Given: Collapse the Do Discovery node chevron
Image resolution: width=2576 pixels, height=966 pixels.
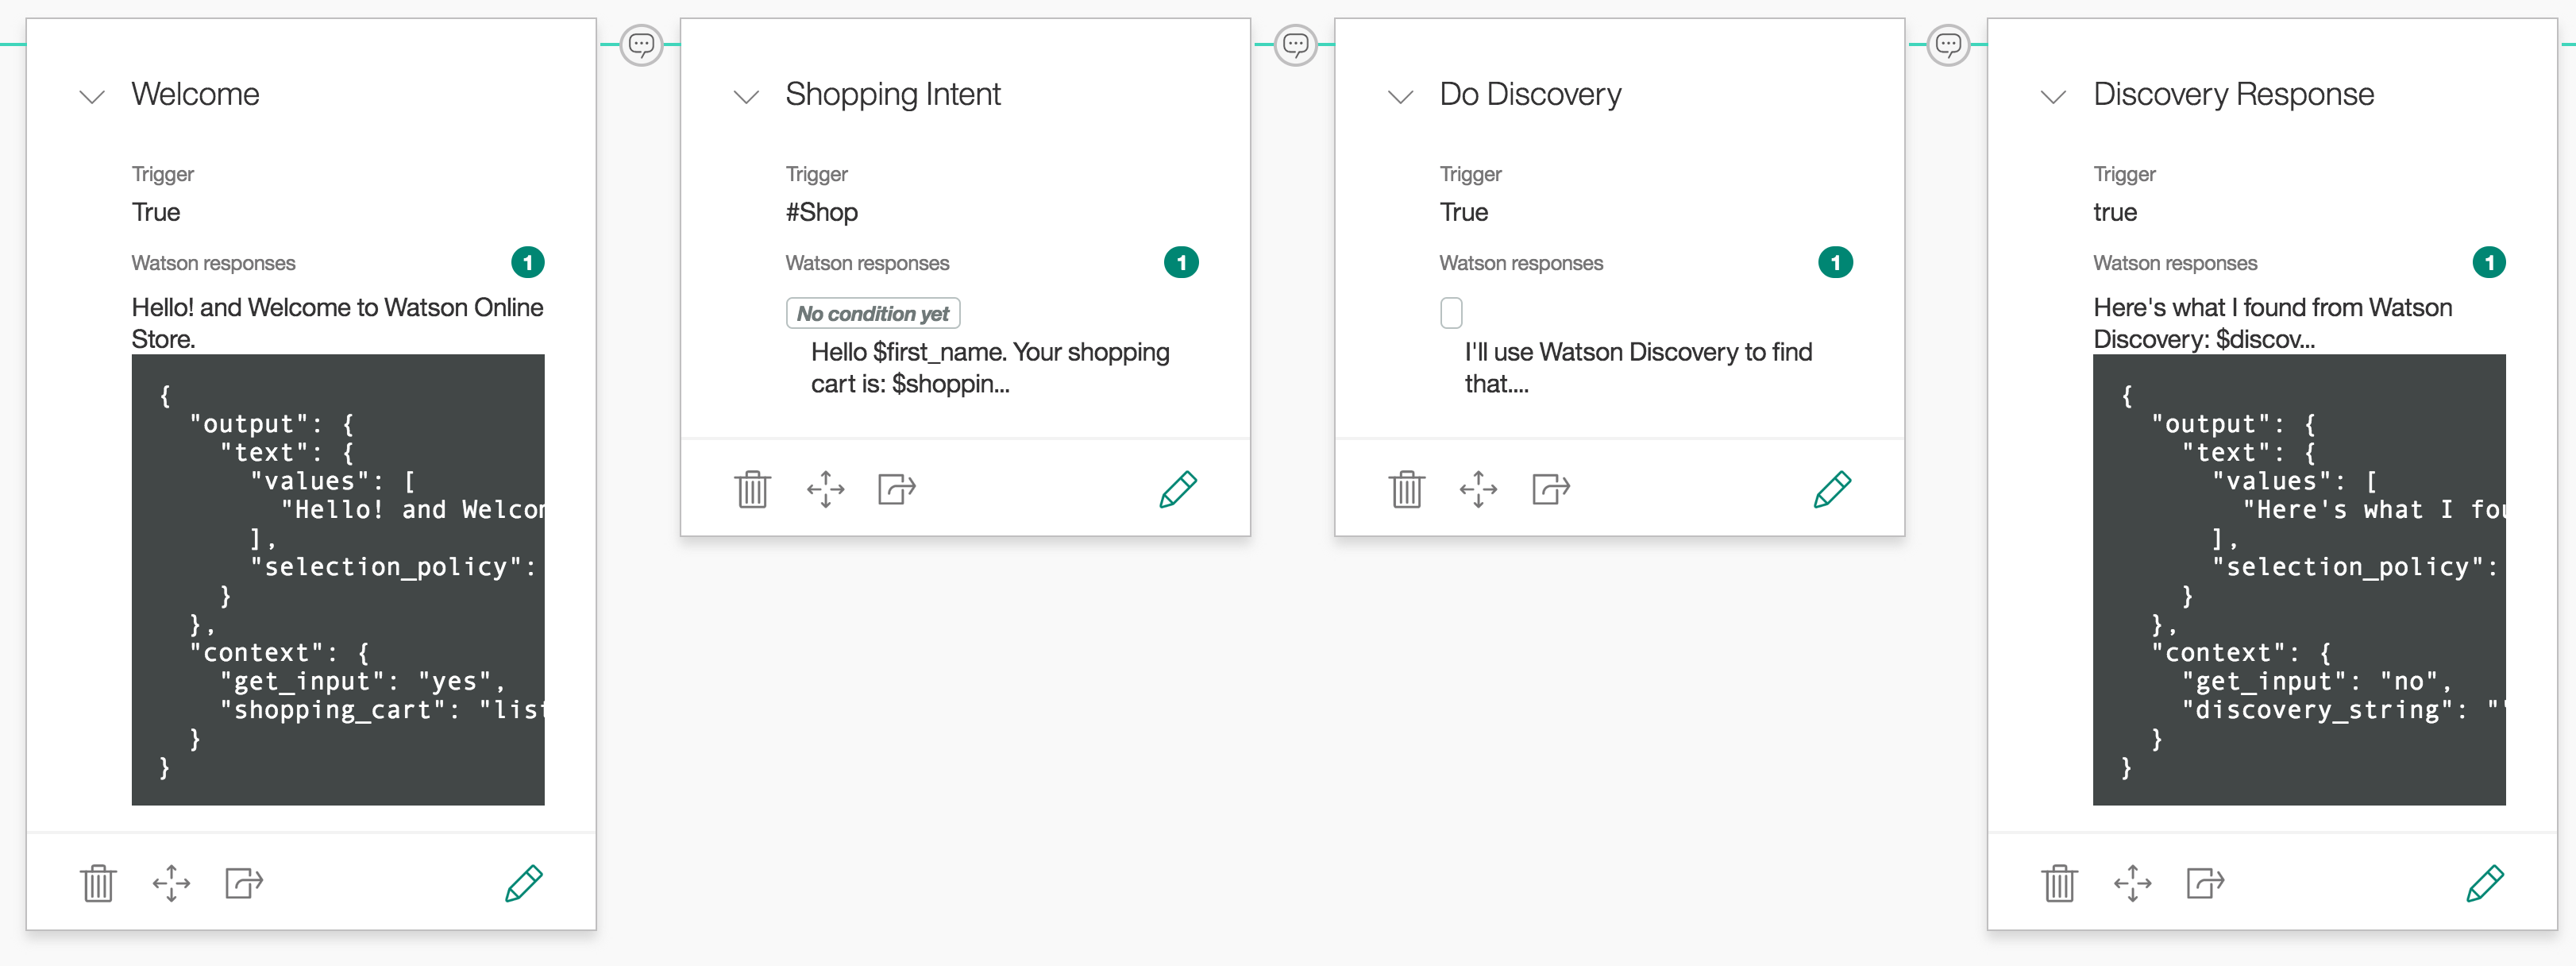Looking at the screenshot, I should 1400,97.
